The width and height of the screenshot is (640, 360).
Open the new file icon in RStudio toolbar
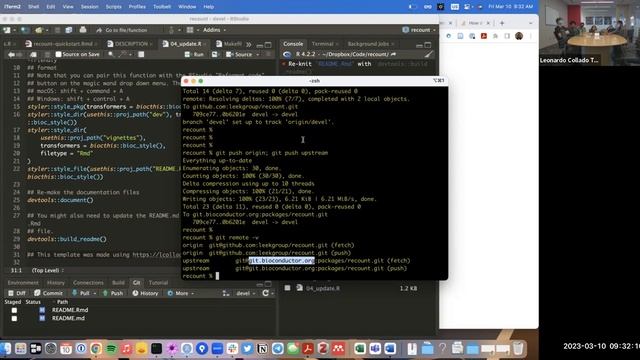[7, 30]
